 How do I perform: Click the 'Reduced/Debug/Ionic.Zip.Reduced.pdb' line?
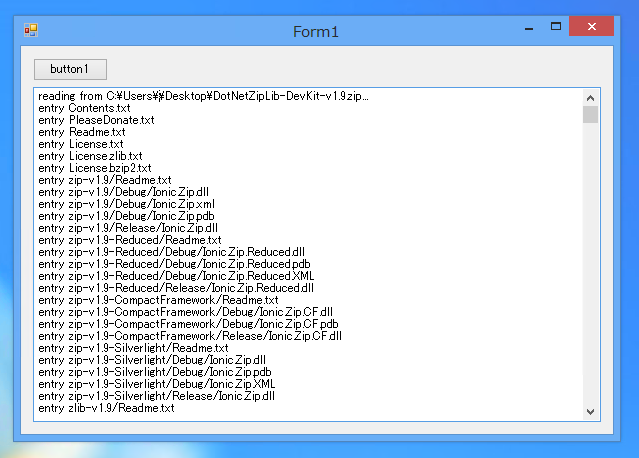[x=174, y=264]
